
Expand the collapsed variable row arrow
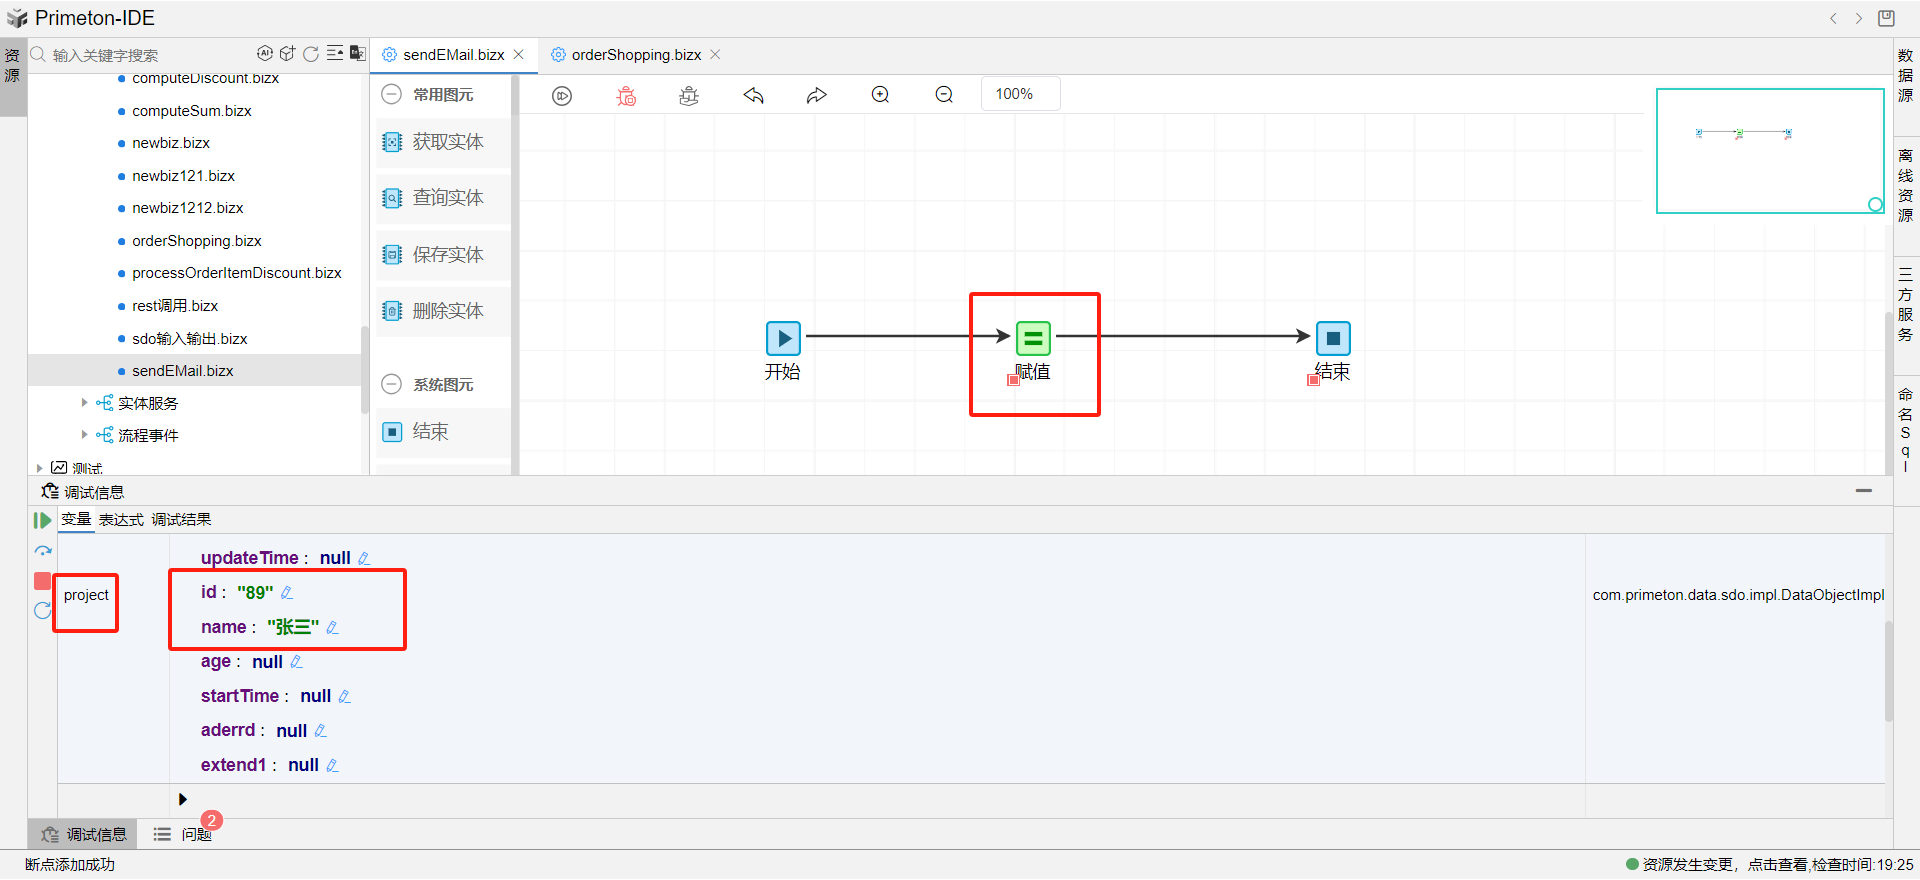[182, 799]
